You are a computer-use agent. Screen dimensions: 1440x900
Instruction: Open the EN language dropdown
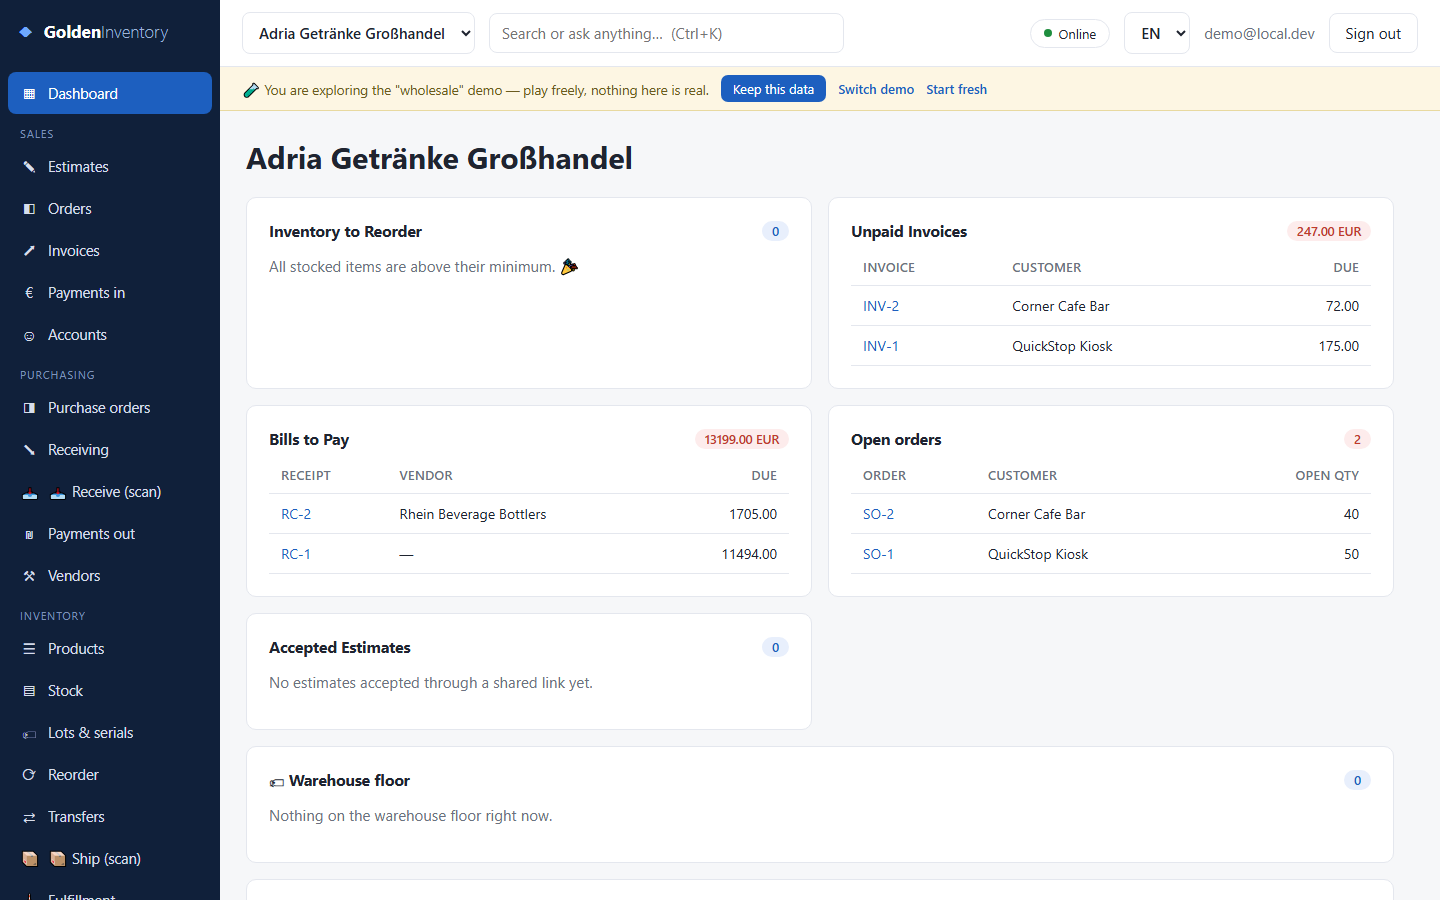click(x=1157, y=33)
